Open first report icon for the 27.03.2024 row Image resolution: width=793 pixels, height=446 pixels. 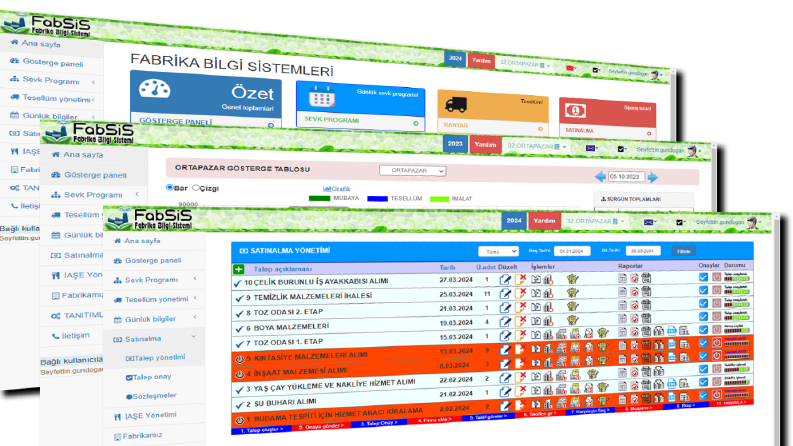(623, 278)
